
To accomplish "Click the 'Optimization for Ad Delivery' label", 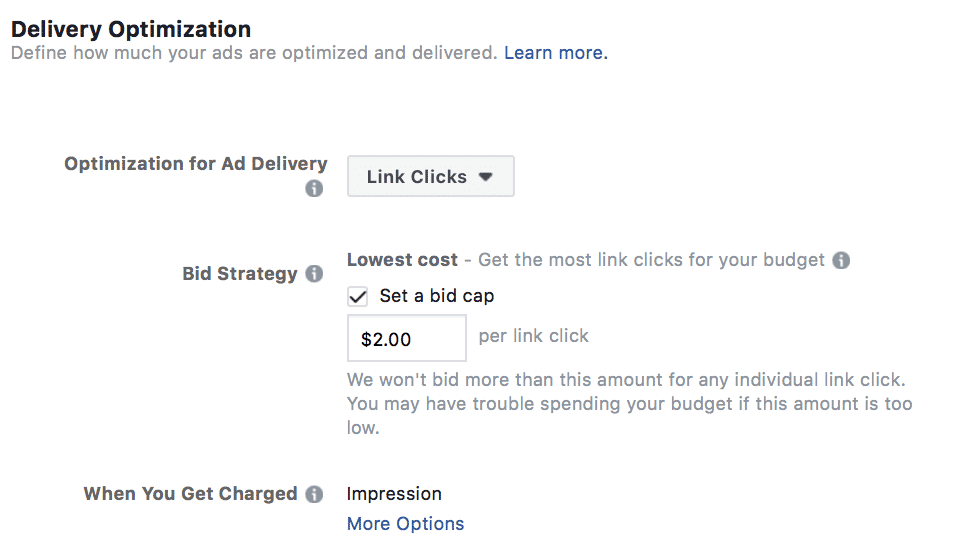I will coord(196,164).
